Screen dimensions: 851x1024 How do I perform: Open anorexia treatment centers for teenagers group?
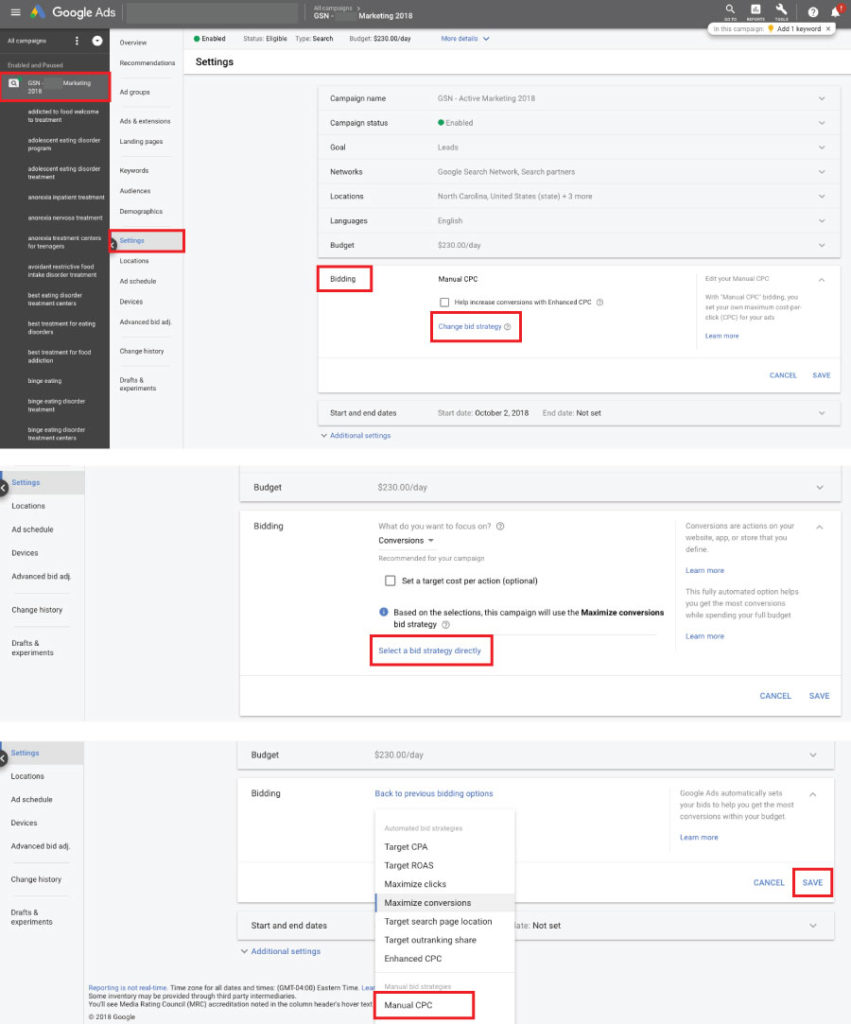tap(64, 242)
